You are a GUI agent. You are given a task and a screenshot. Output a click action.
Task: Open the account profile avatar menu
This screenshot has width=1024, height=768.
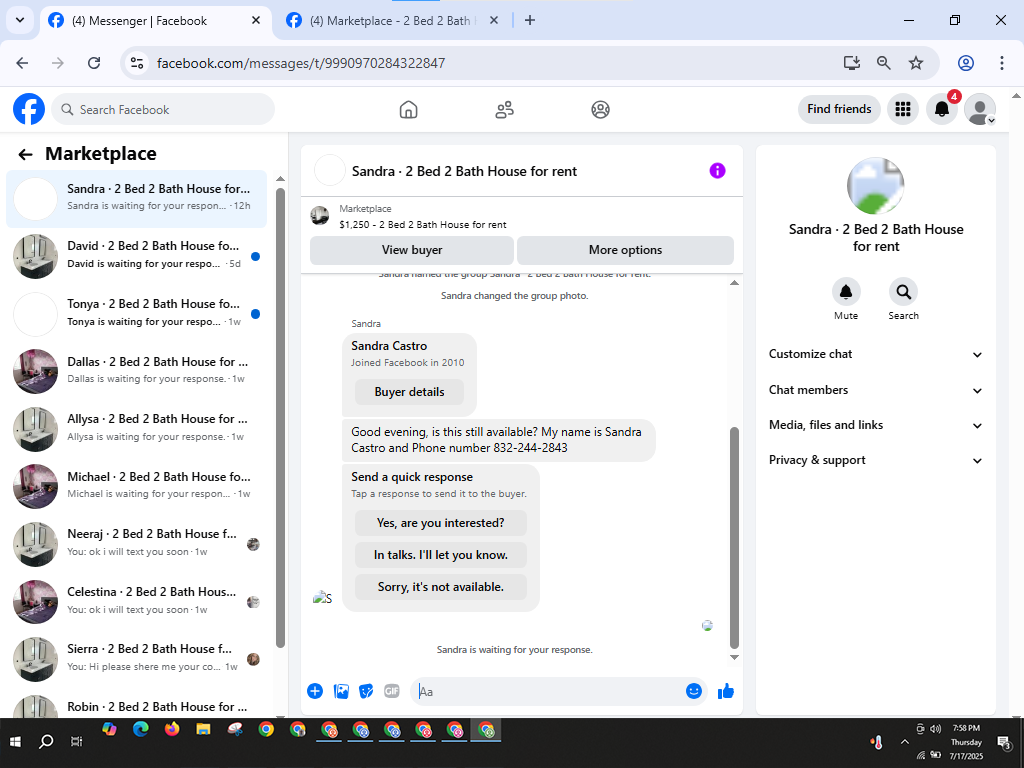(980, 109)
